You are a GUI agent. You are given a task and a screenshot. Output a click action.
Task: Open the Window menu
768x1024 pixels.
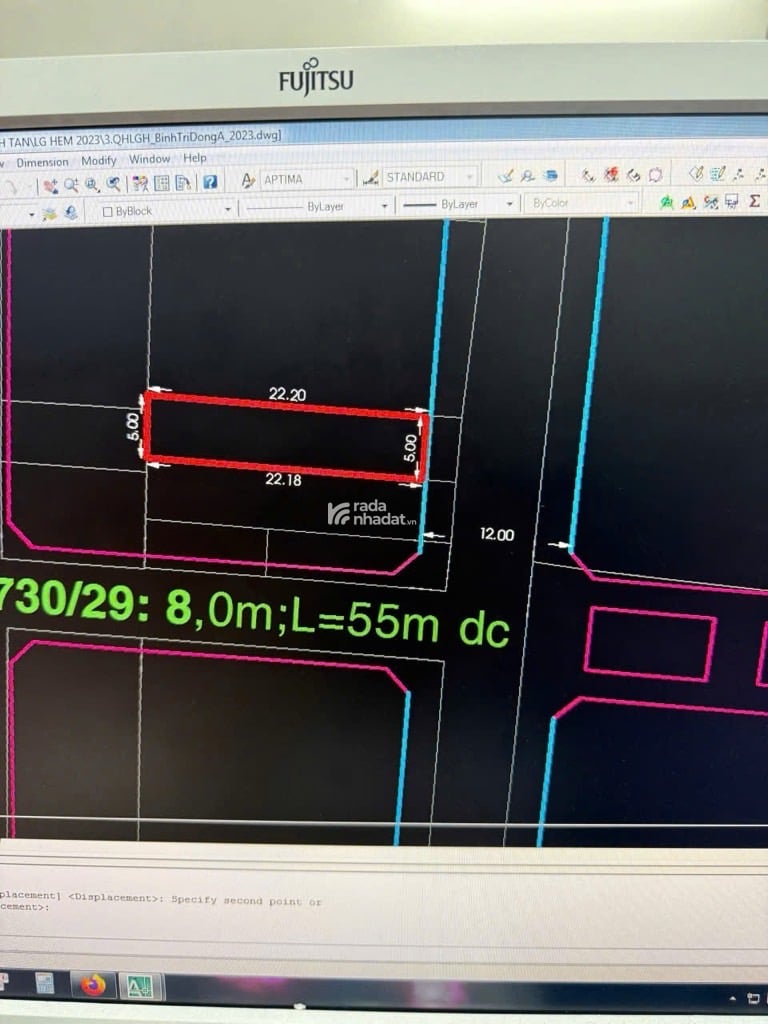point(150,159)
